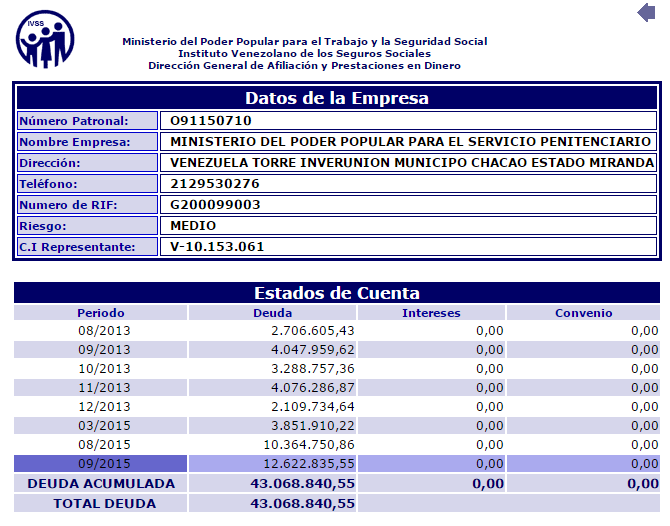670x526 pixels.
Task: Click debt amount 4.047.959,62
Action: (313, 350)
